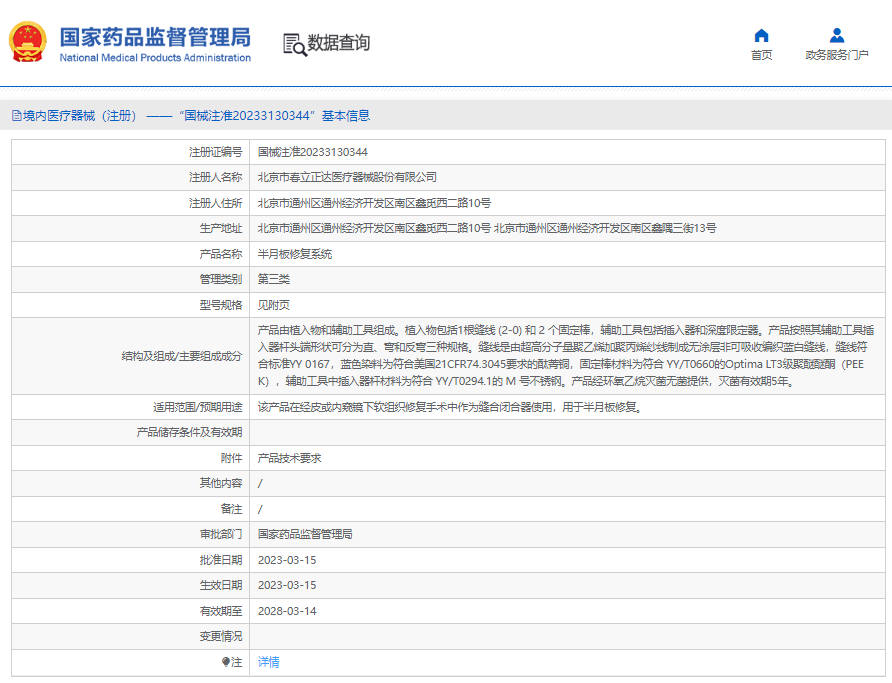The width and height of the screenshot is (892, 683).
Task: Click the 政务服务门户 text link
Action: [837, 55]
